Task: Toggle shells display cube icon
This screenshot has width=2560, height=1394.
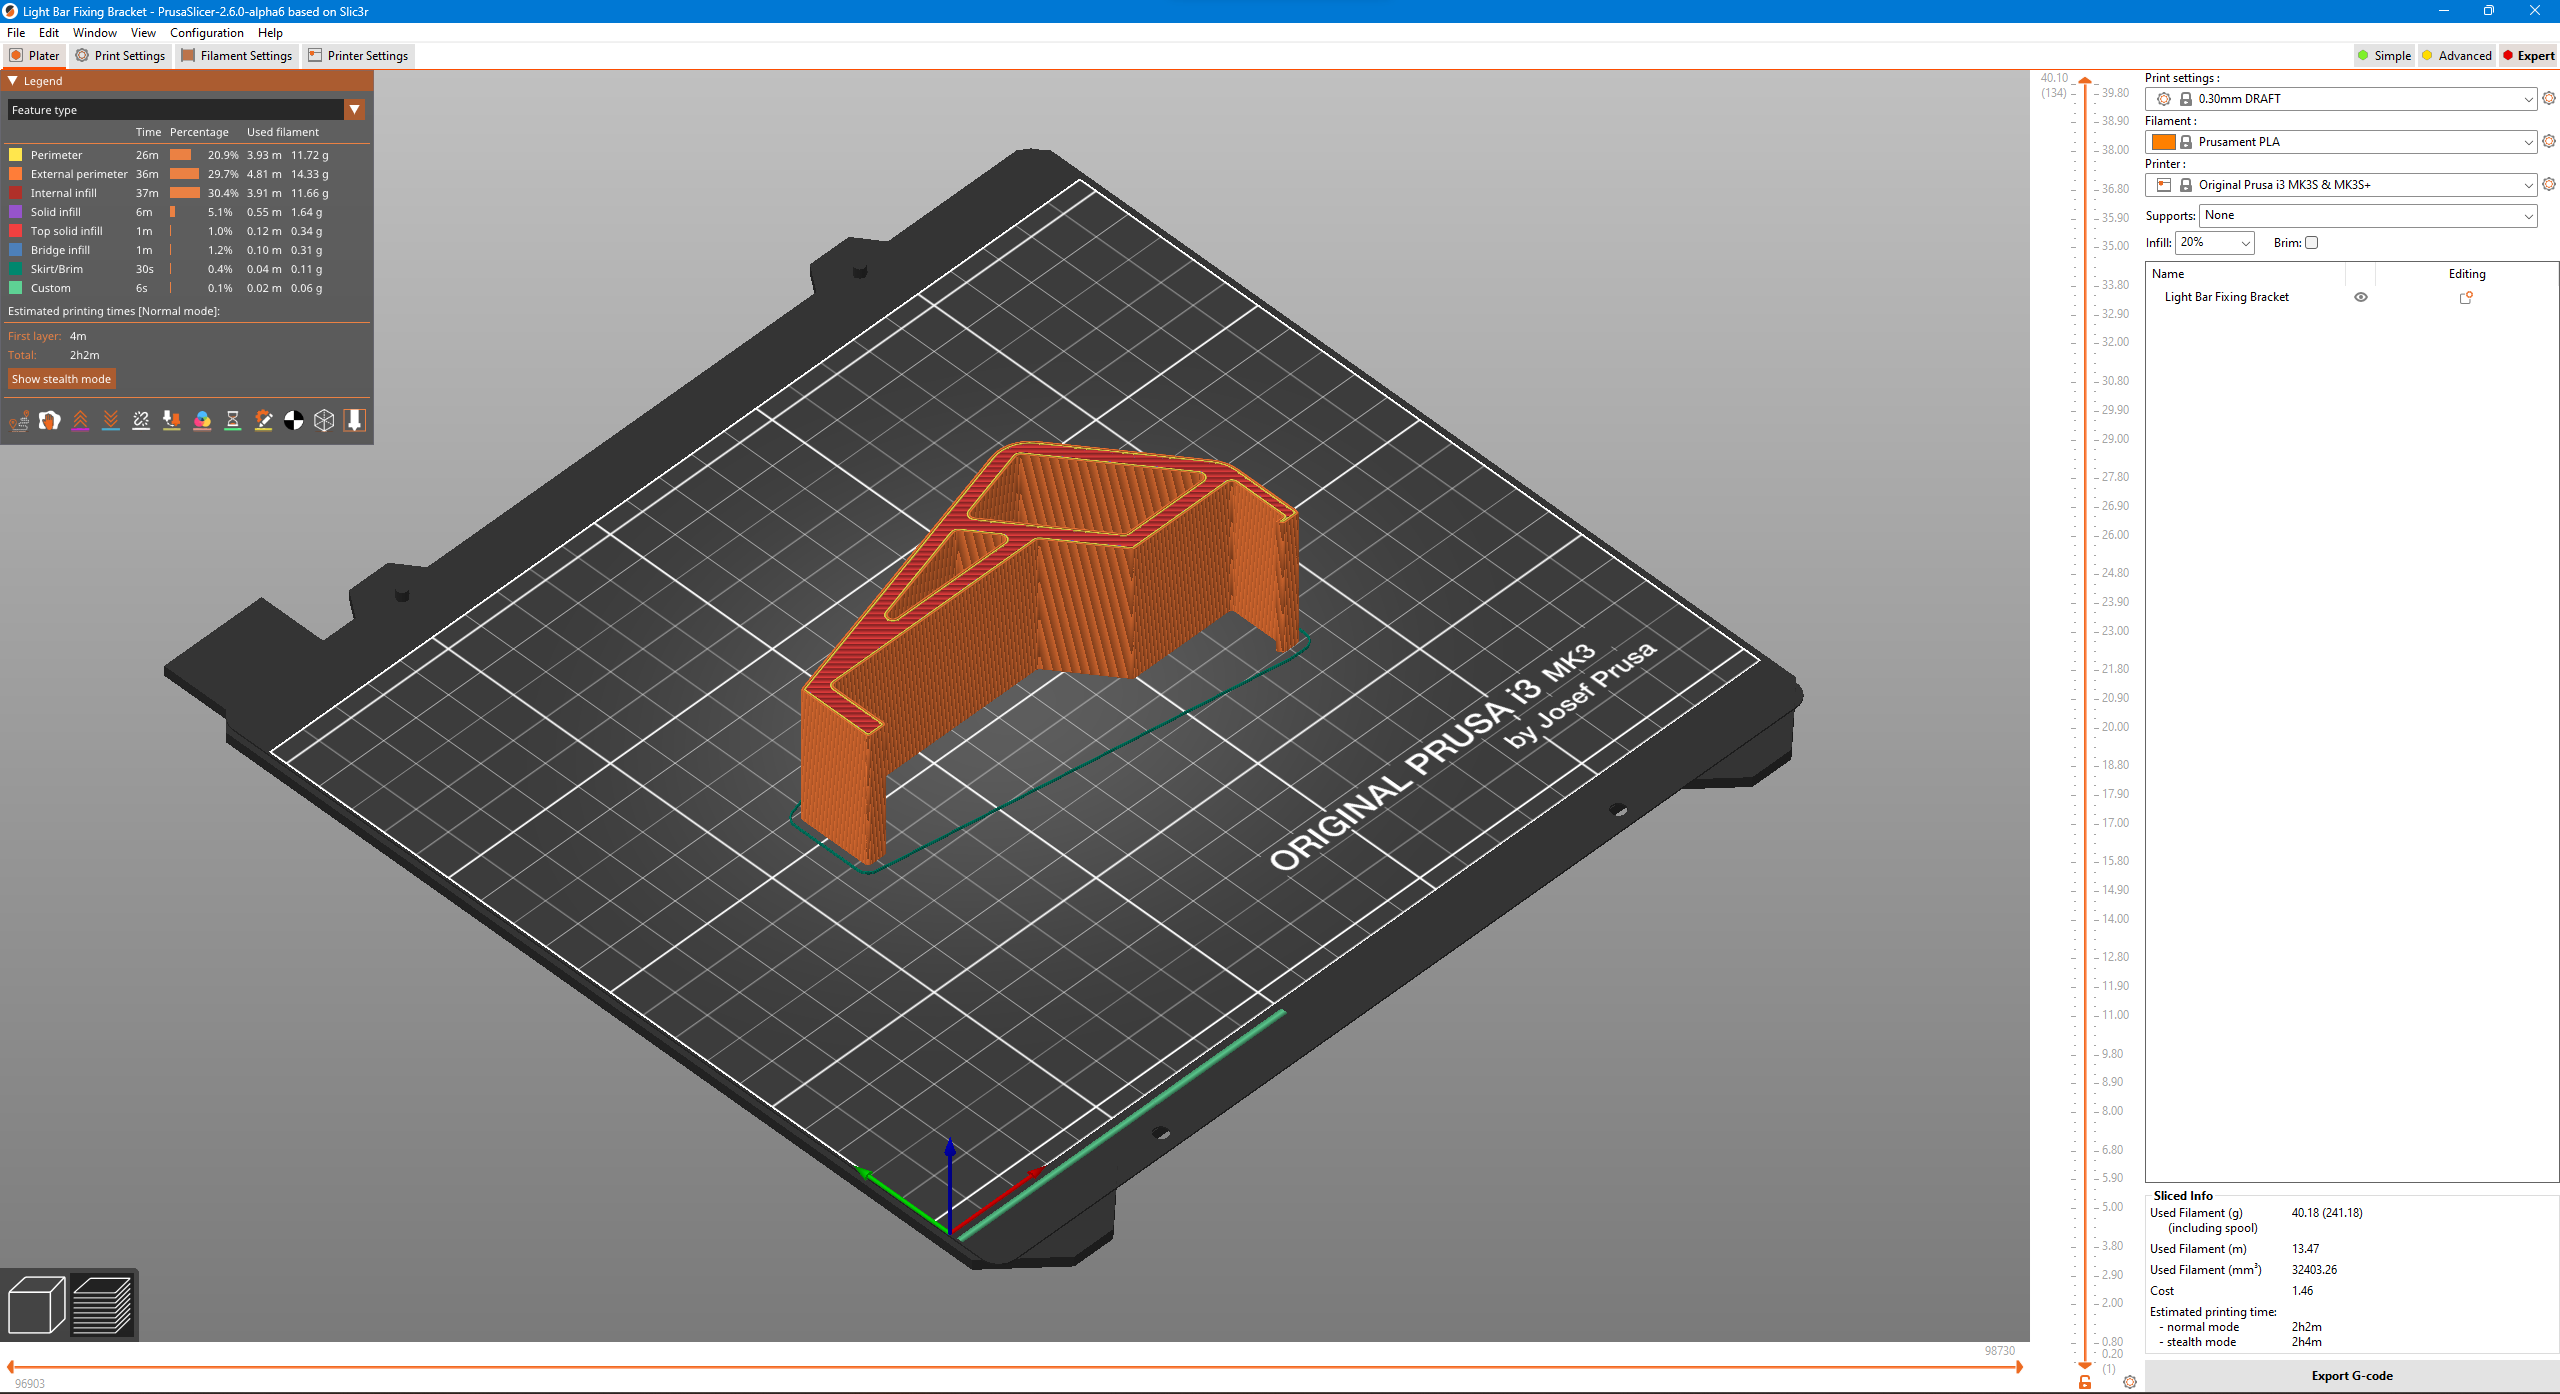Action: 324,420
